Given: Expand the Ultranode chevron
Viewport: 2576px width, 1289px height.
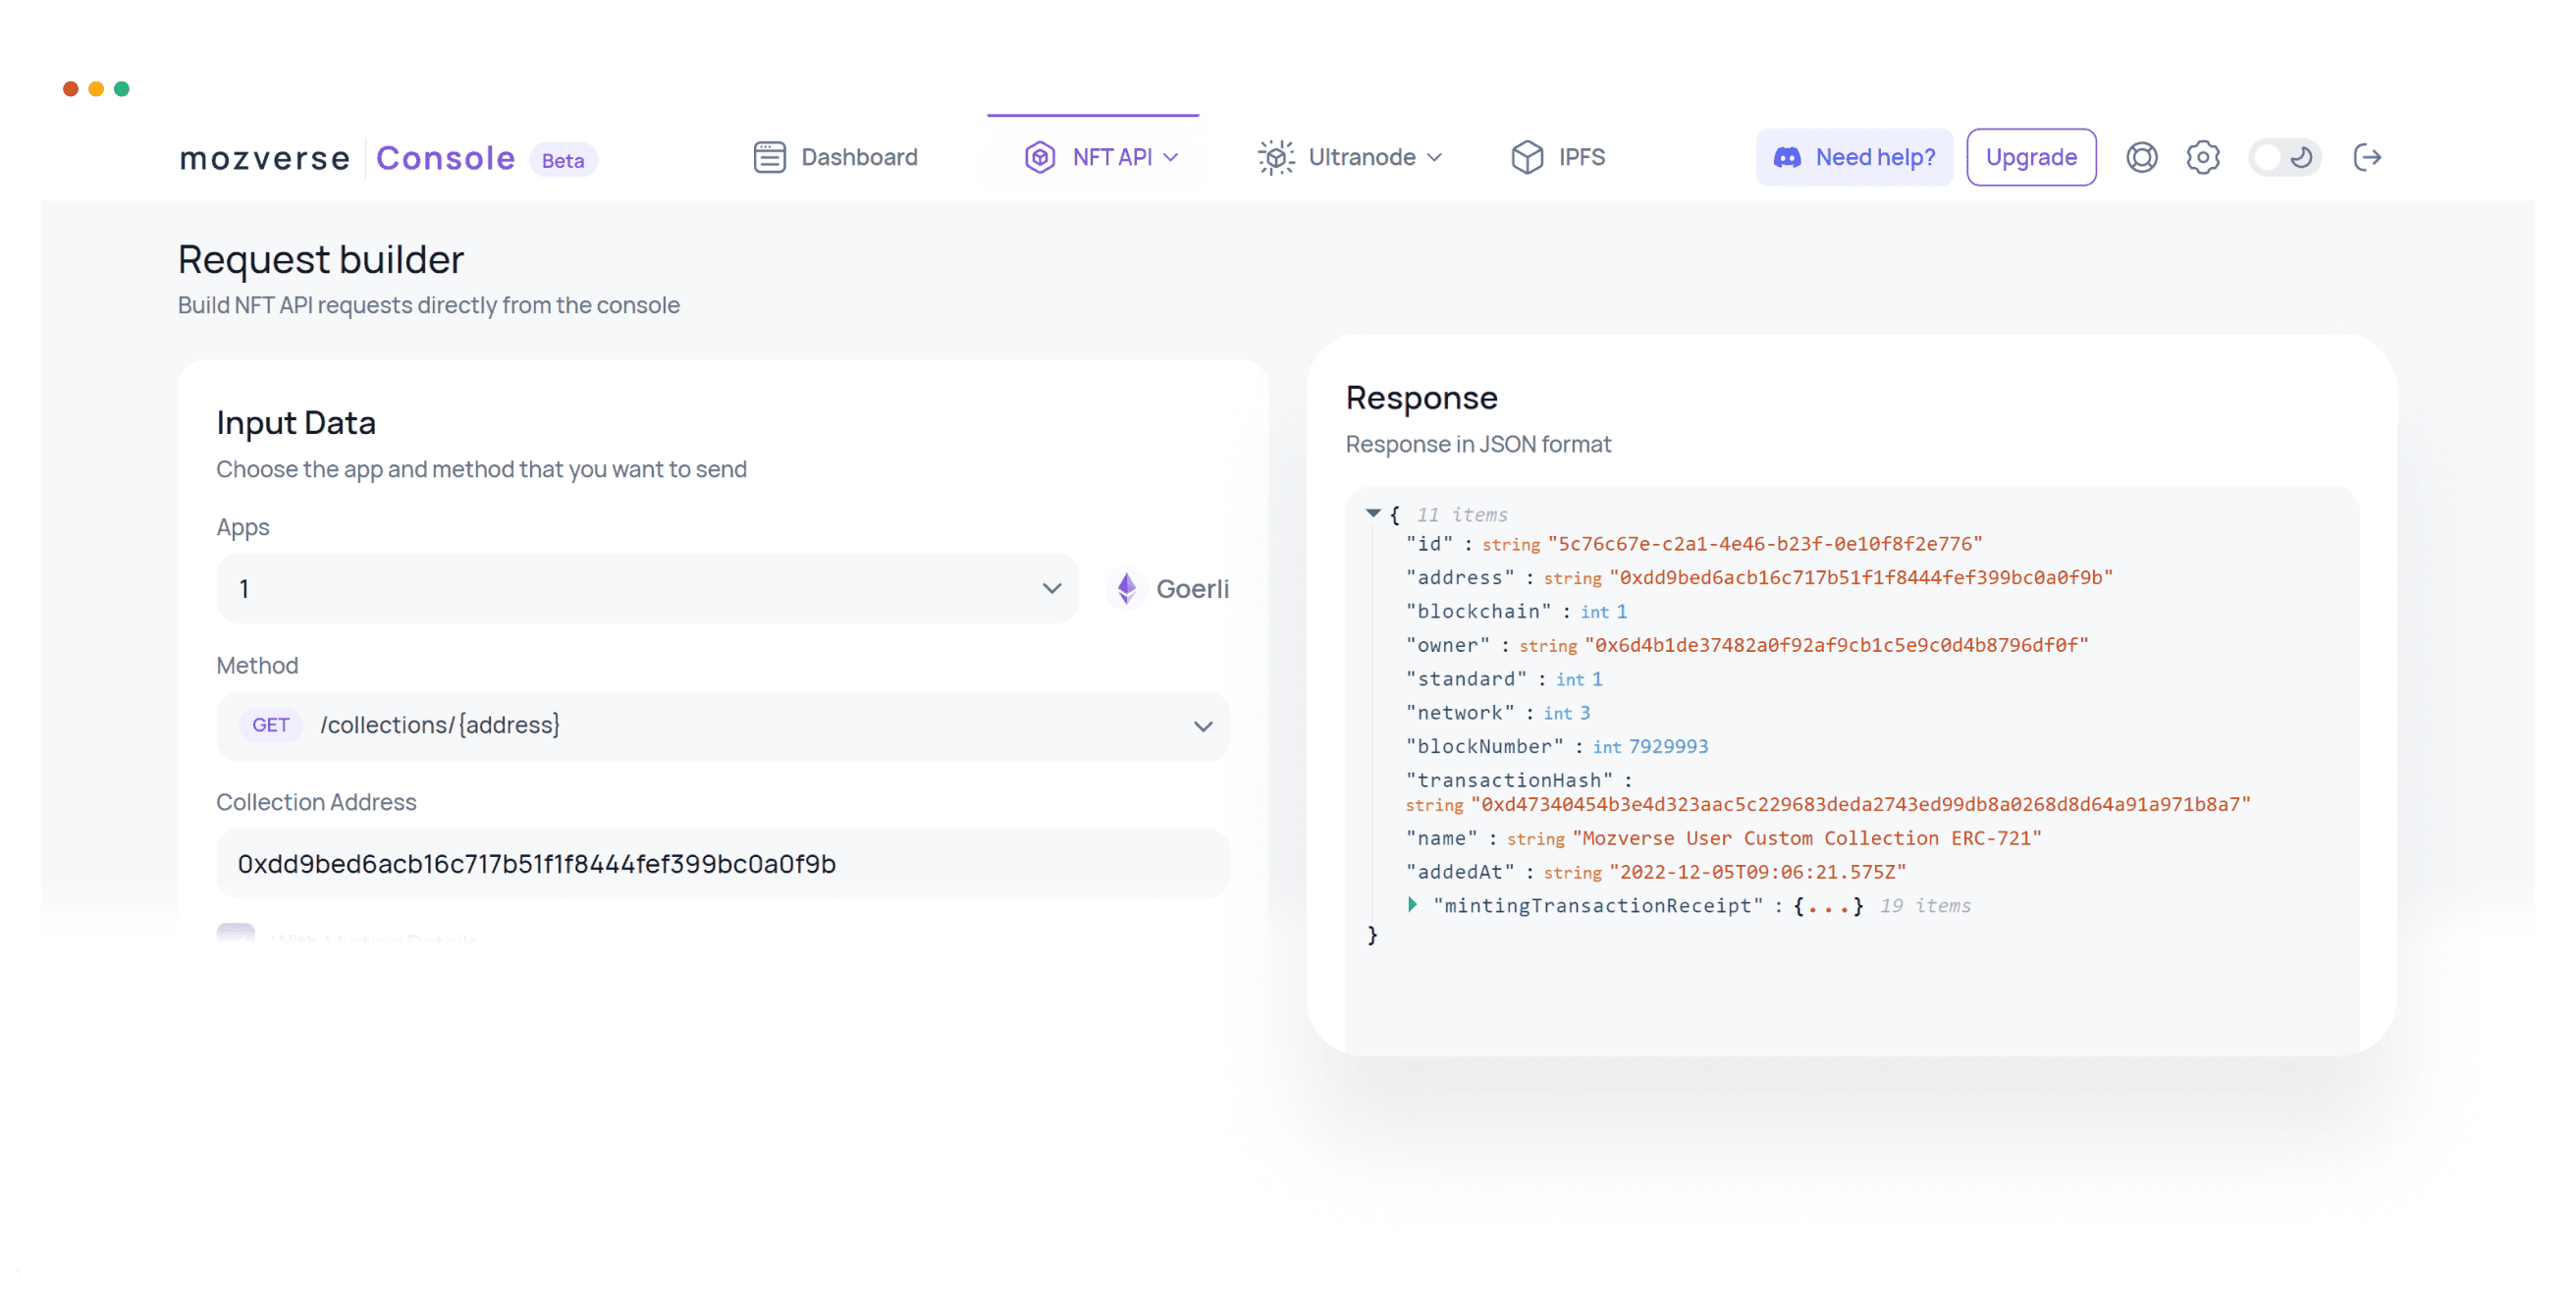Looking at the screenshot, I should [x=1434, y=158].
